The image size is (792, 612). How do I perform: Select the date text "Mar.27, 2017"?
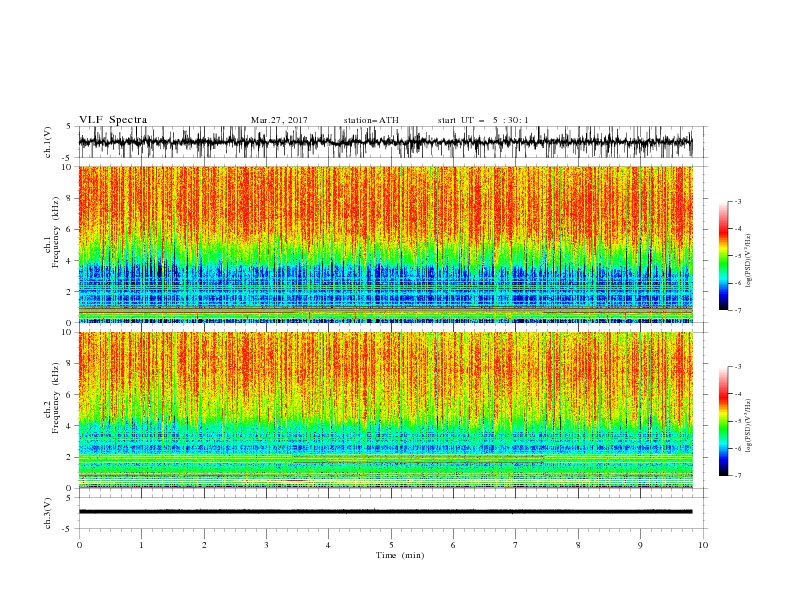[x=279, y=120]
